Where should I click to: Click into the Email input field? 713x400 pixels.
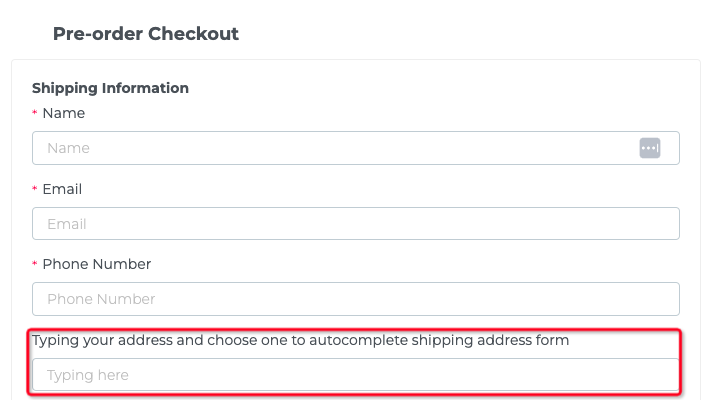pyautogui.click(x=355, y=224)
